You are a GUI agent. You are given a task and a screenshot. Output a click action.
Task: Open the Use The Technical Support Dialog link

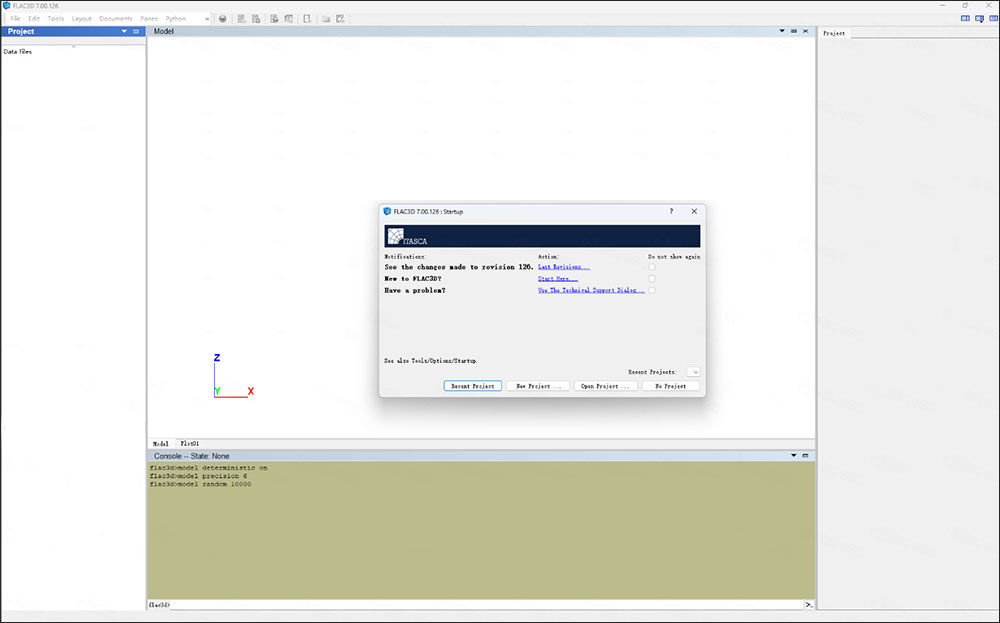[x=591, y=290]
